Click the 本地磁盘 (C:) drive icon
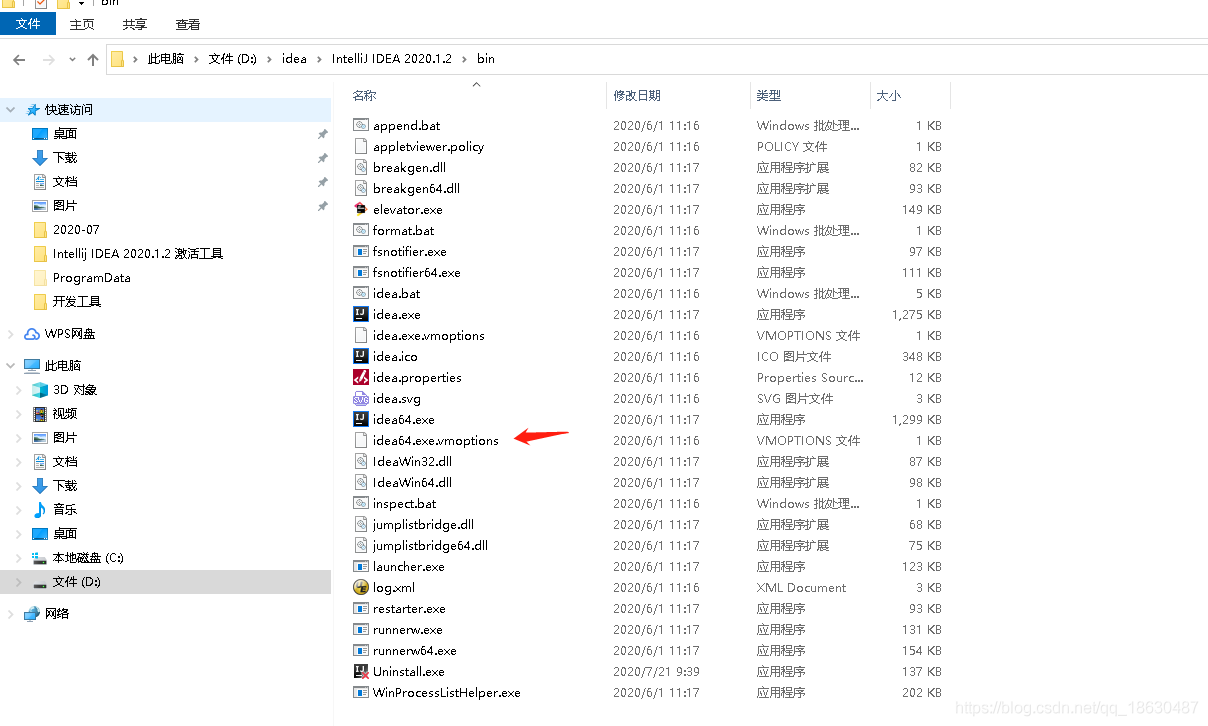This screenshot has height=726, width=1208. pos(40,557)
